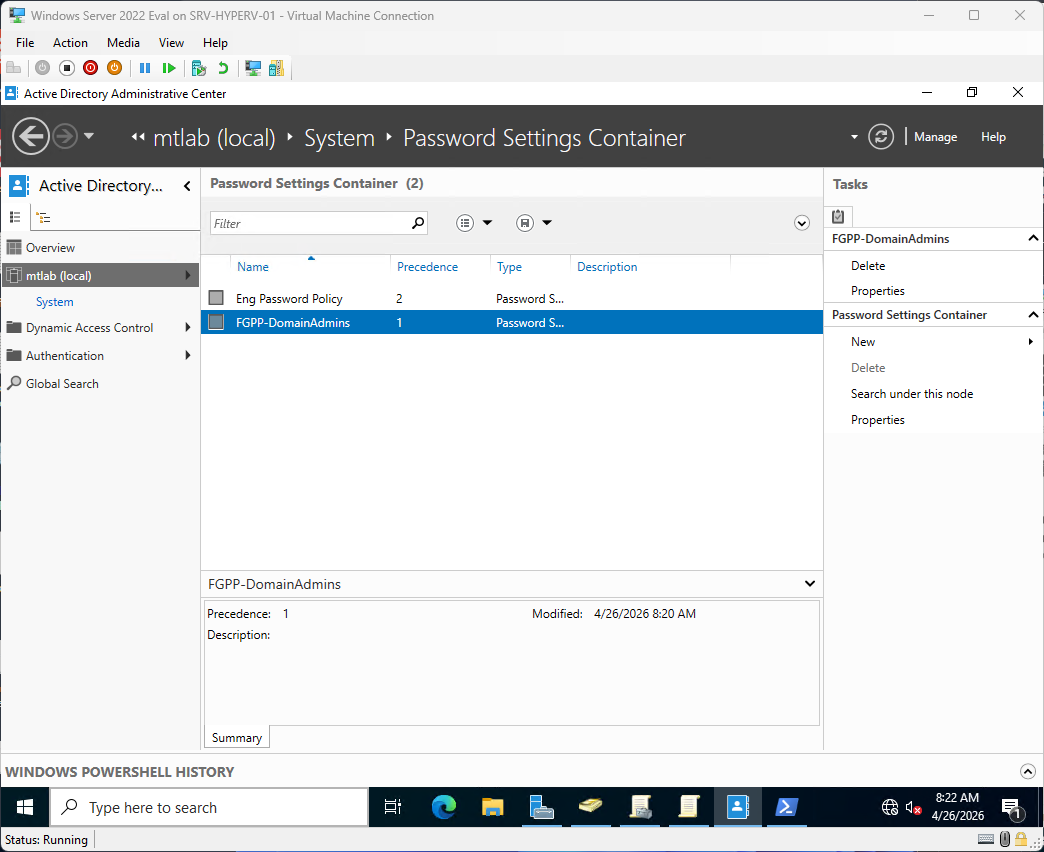This screenshot has height=852, width=1044.
Task: Expand the mtlab (local) node arrow
Action: (x=188, y=275)
